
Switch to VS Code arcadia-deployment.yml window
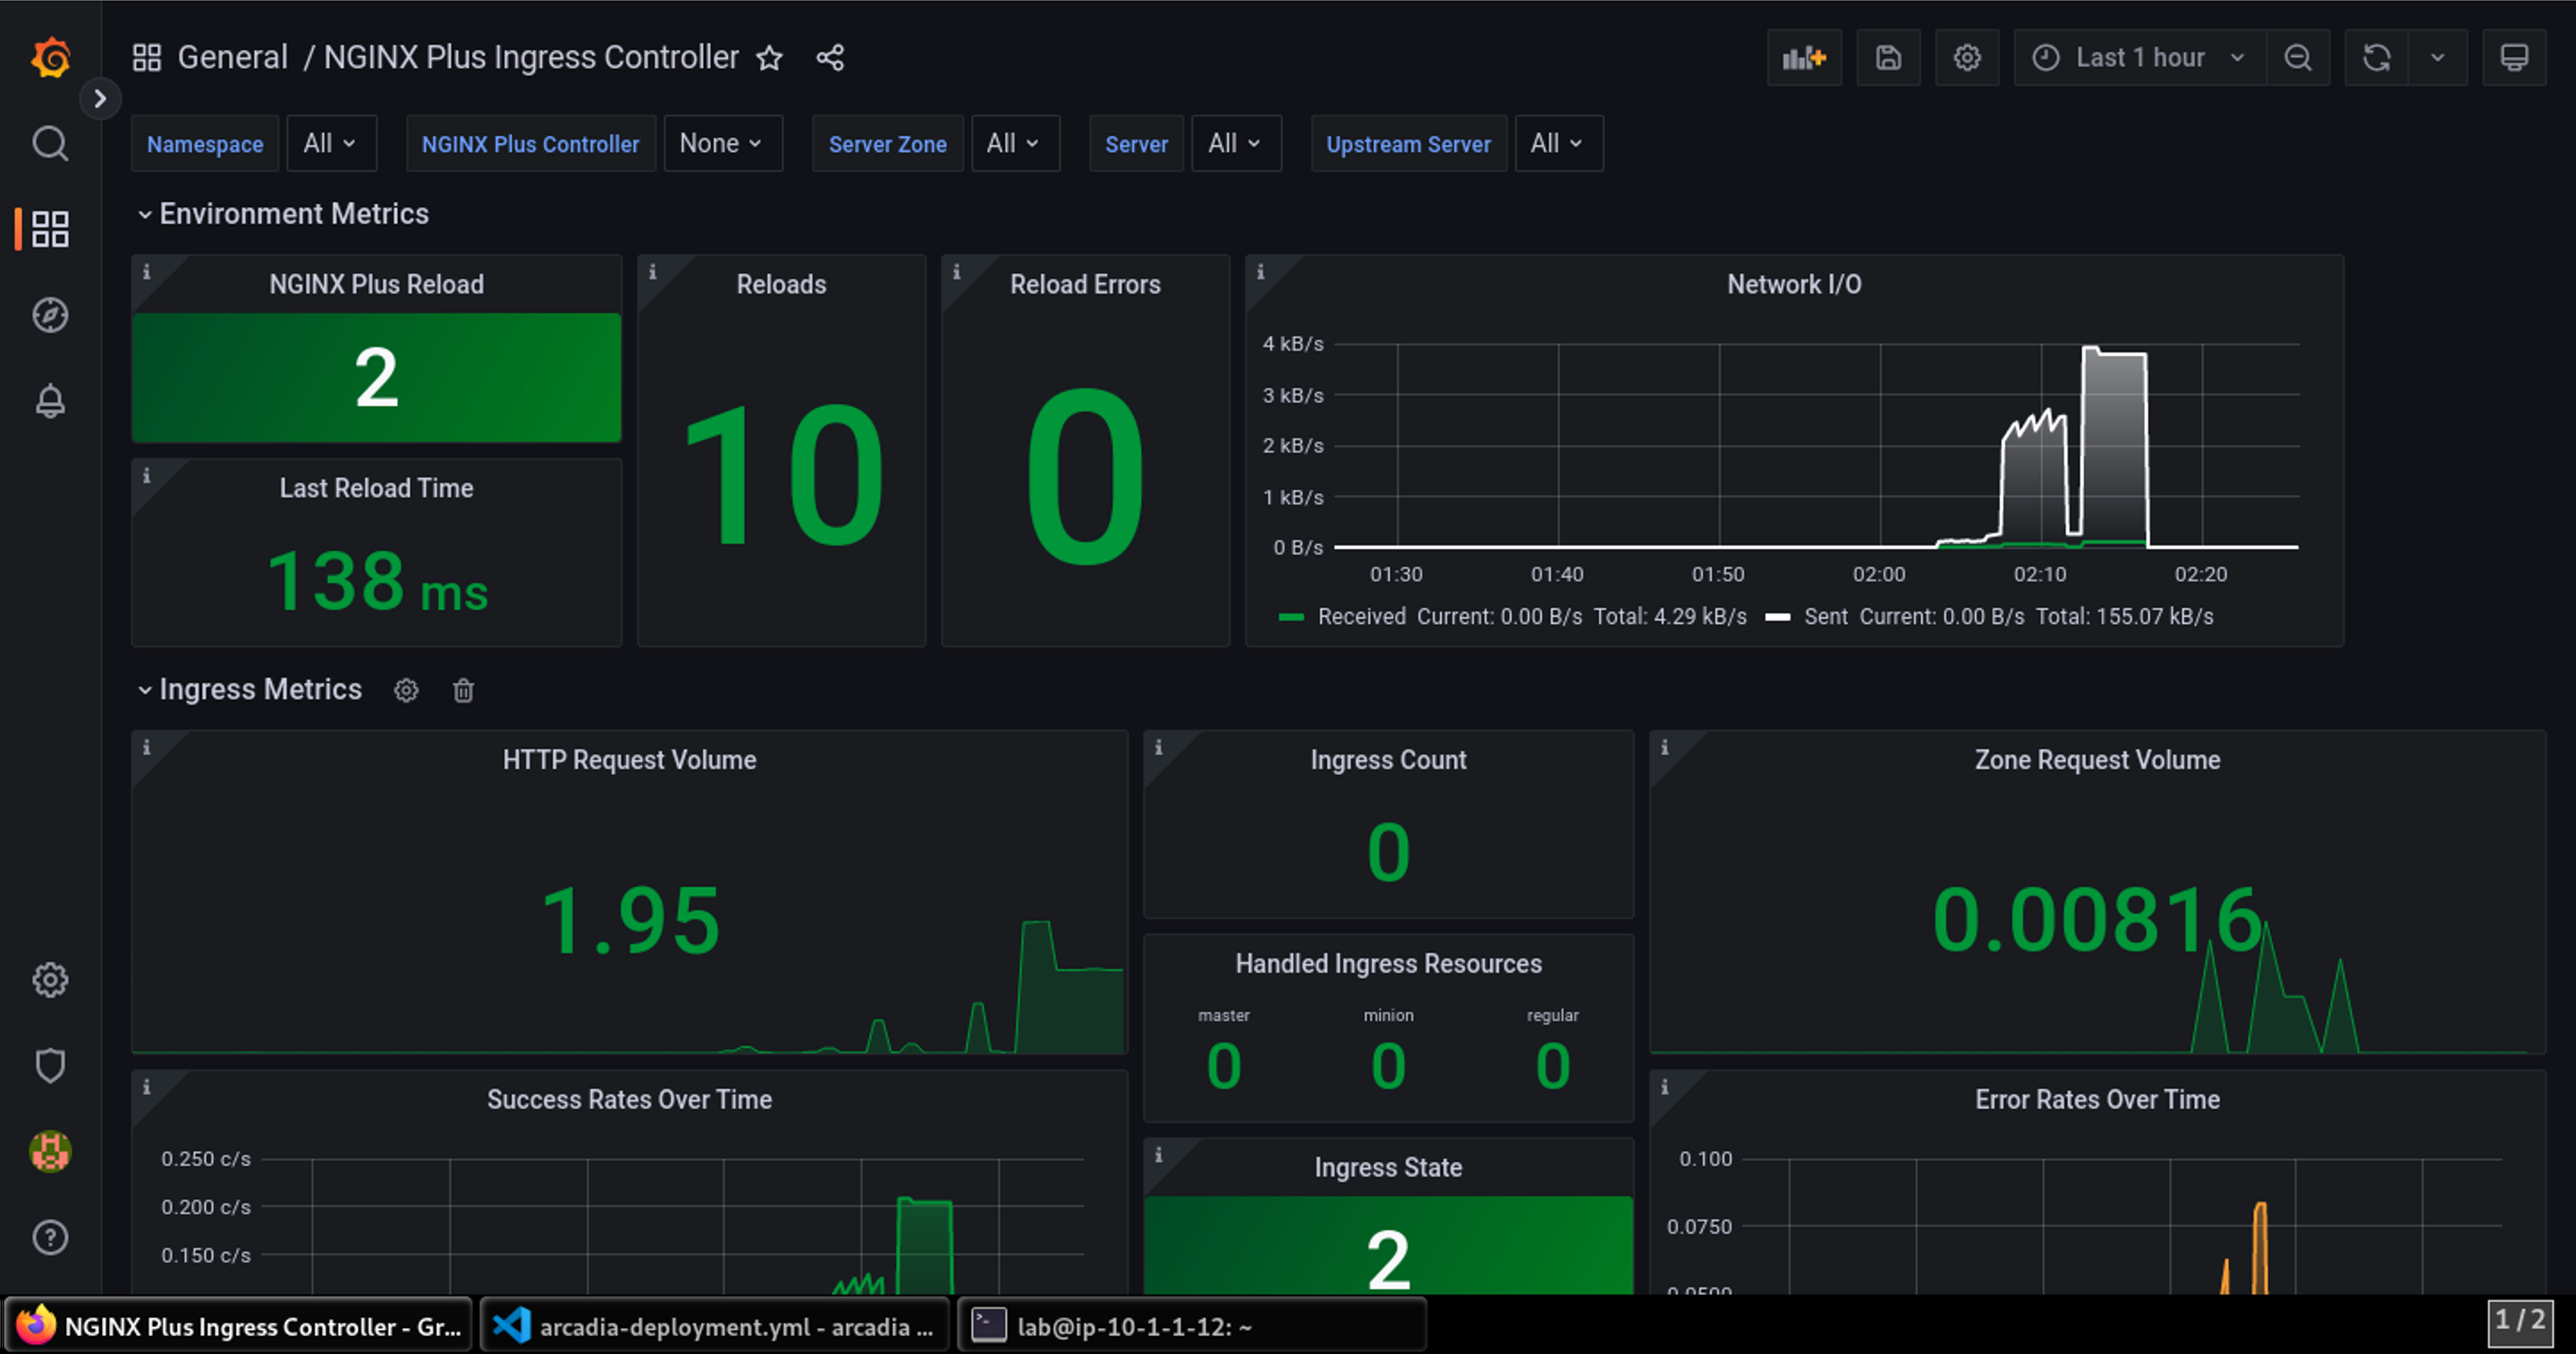click(714, 1326)
